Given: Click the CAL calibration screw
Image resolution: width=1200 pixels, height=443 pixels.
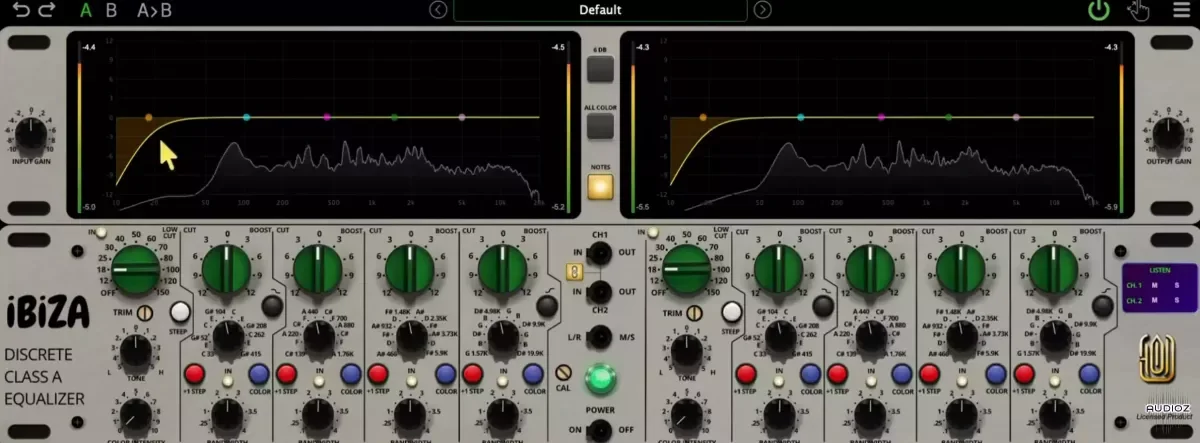Looking at the screenshot, I should 563,373.
